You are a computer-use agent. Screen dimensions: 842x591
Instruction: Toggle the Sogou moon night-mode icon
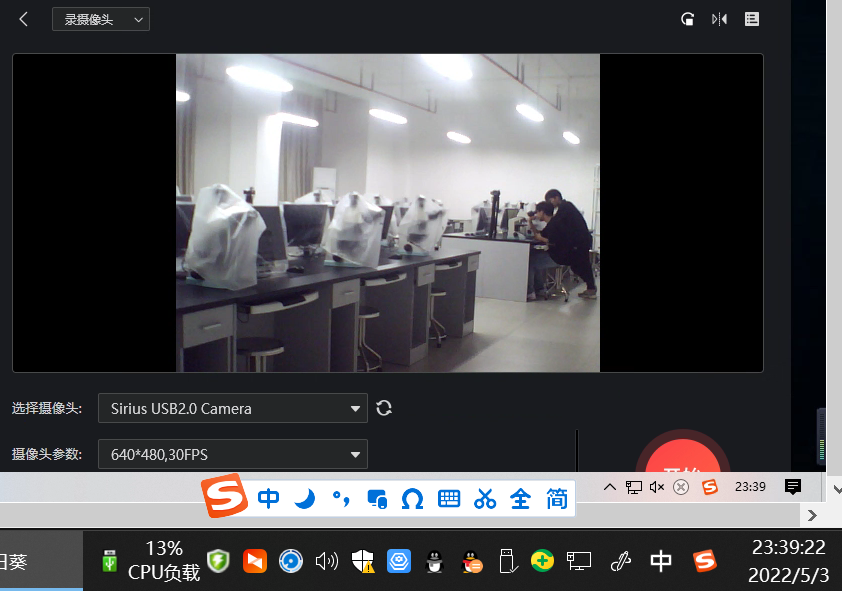(305, 498)
